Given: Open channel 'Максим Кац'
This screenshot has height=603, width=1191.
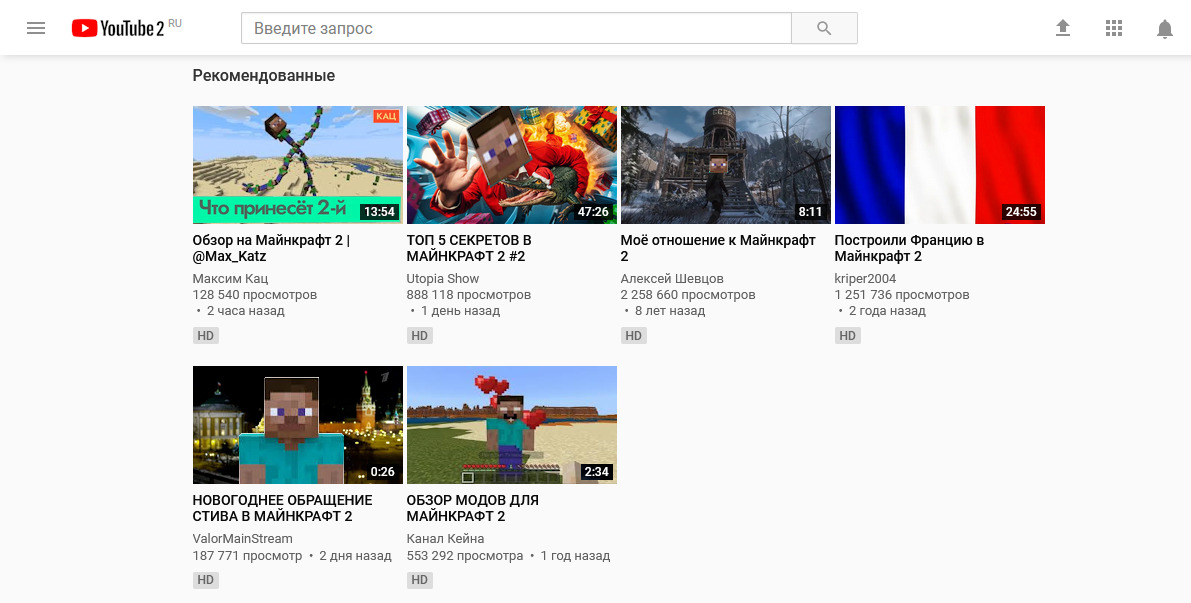Looking at the screenshot, I should [230, 279].
